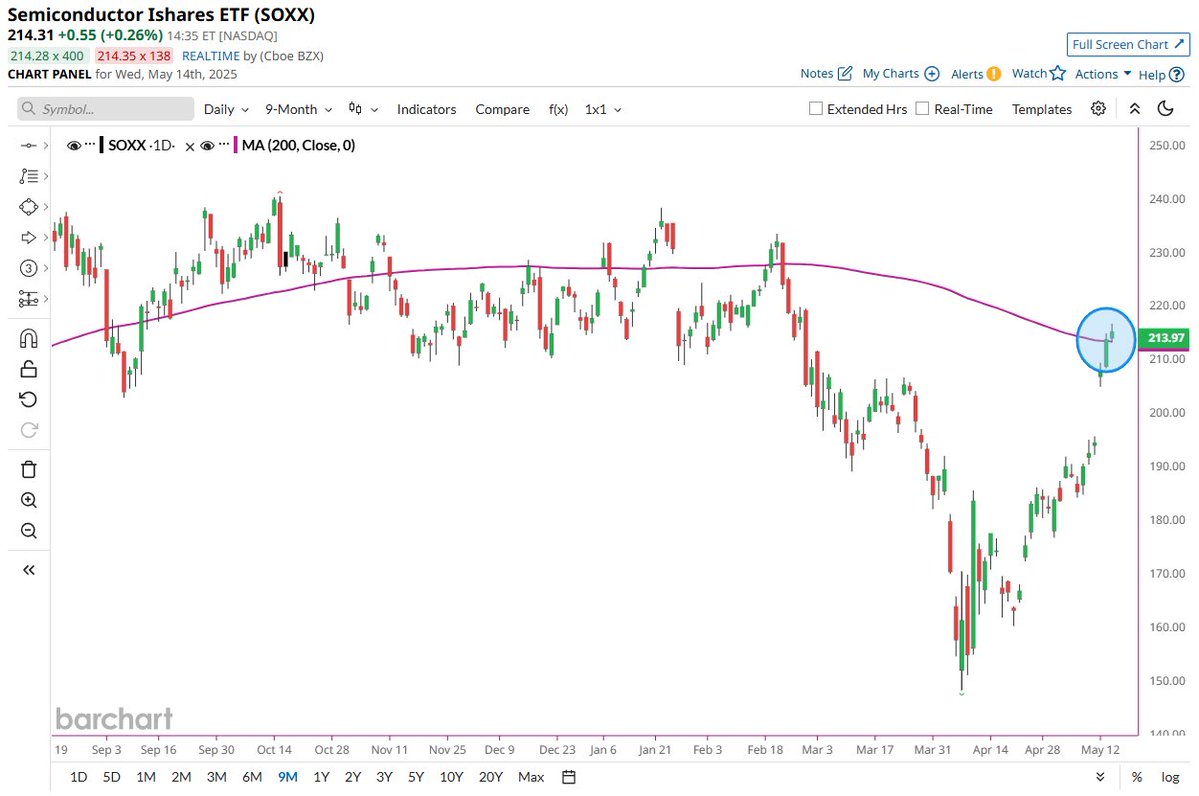The height and width of the screenshot is (796, 1199).
Task: Open the Daily frequency dropdown
Action: 226,109
